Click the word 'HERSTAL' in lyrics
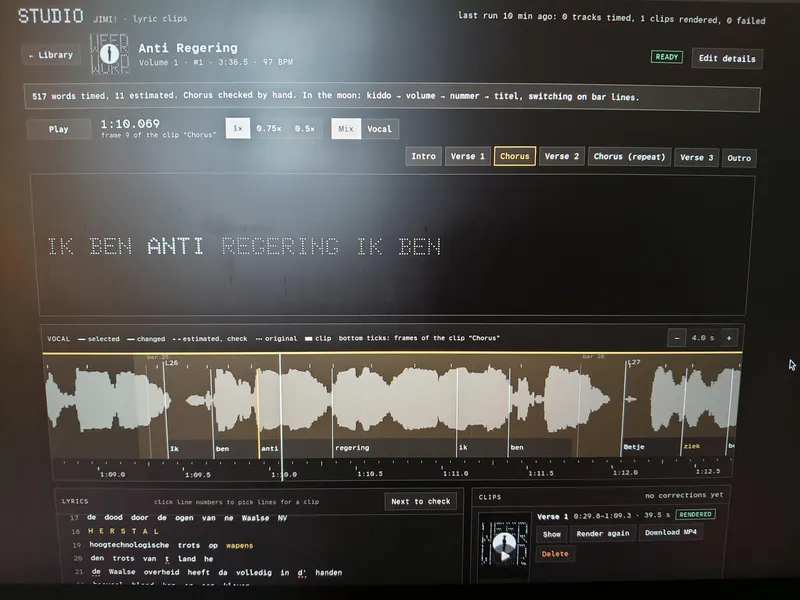The width and height of the screenshot is (800, 600). click(x=123, y=531)
